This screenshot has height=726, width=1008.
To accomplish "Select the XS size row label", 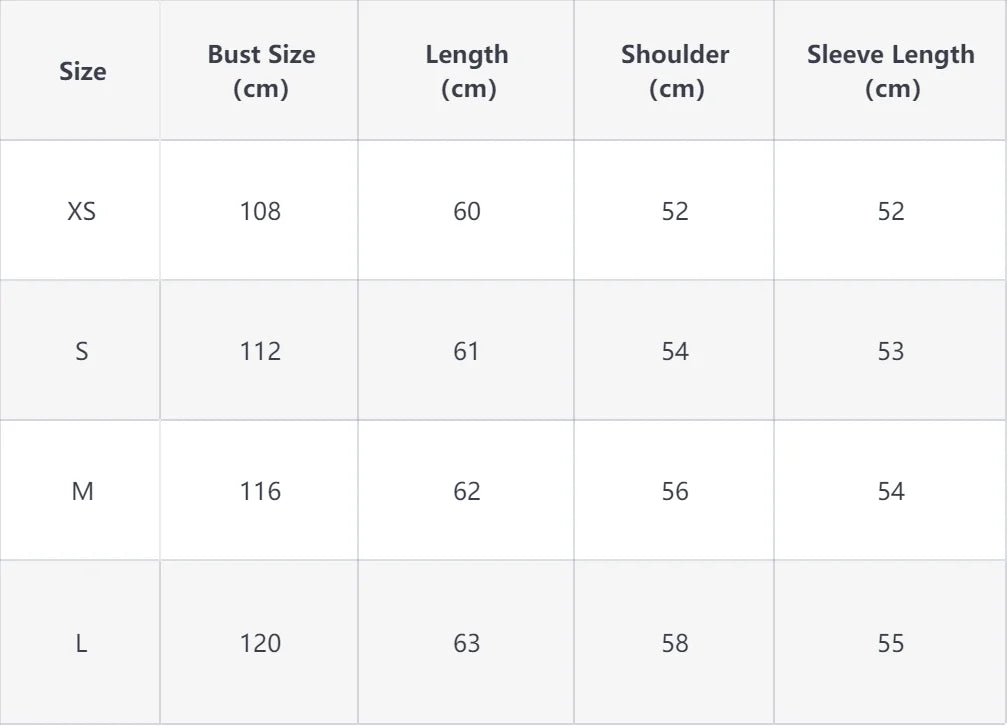I will [x=82, y=211].
